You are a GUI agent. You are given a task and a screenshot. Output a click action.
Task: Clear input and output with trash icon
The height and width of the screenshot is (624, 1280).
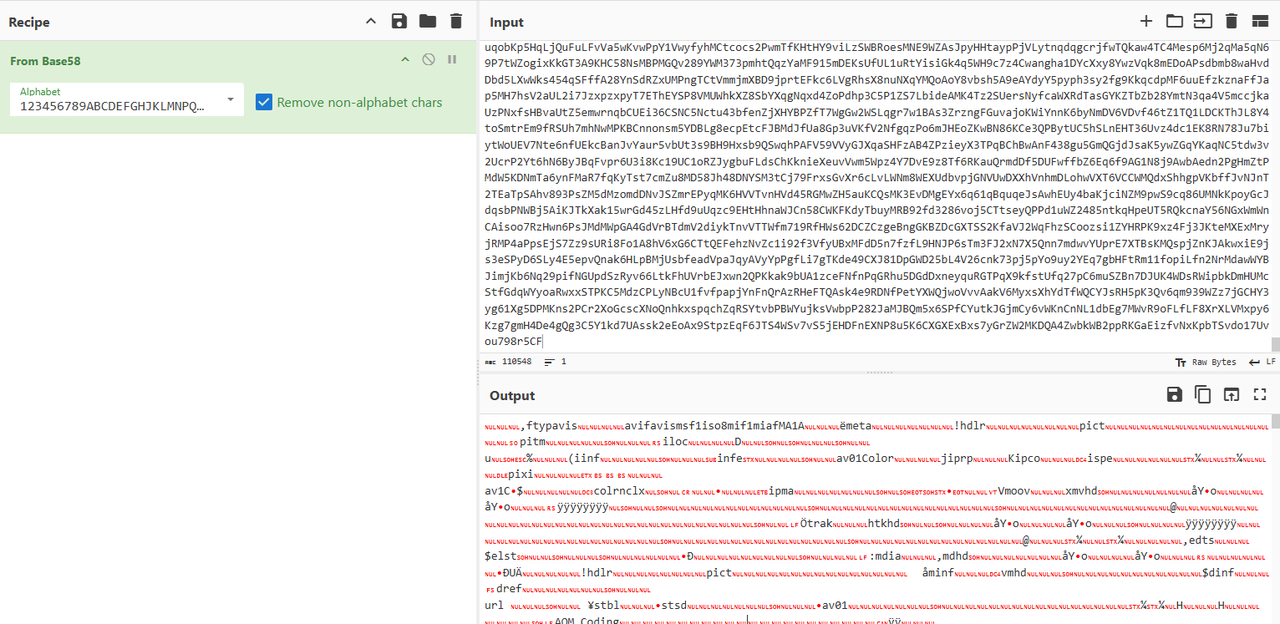(1231, 21)
